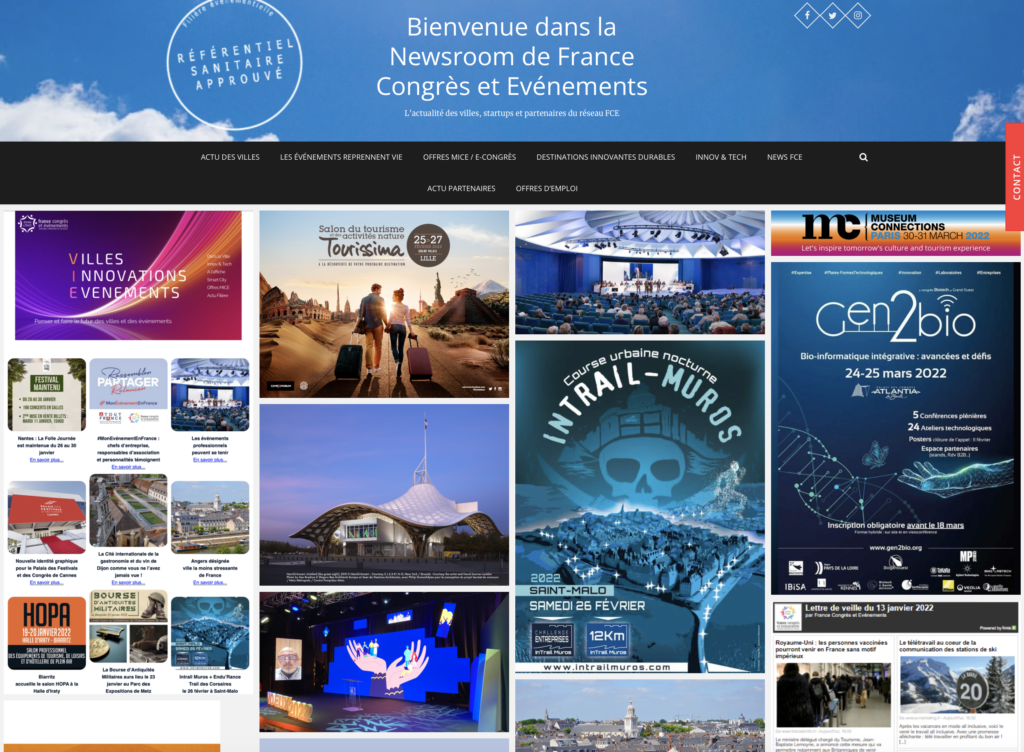
Task: Open the Tourissima tourism salon poster
Action: click(x=384, y=304)
